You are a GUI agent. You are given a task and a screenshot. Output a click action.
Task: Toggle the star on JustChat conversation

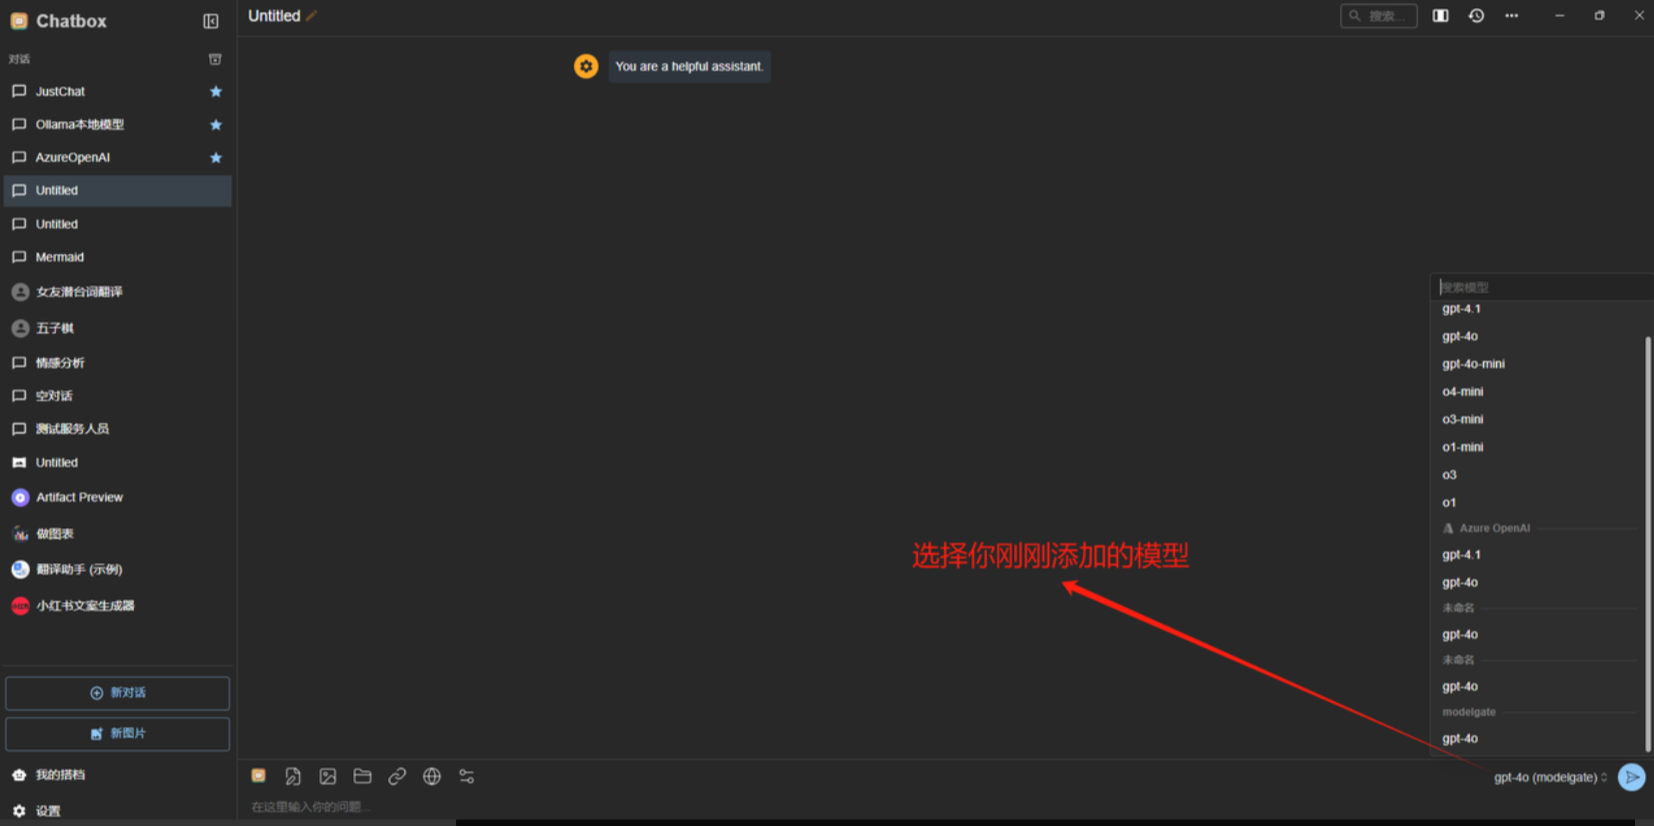(x=216, y=91)
